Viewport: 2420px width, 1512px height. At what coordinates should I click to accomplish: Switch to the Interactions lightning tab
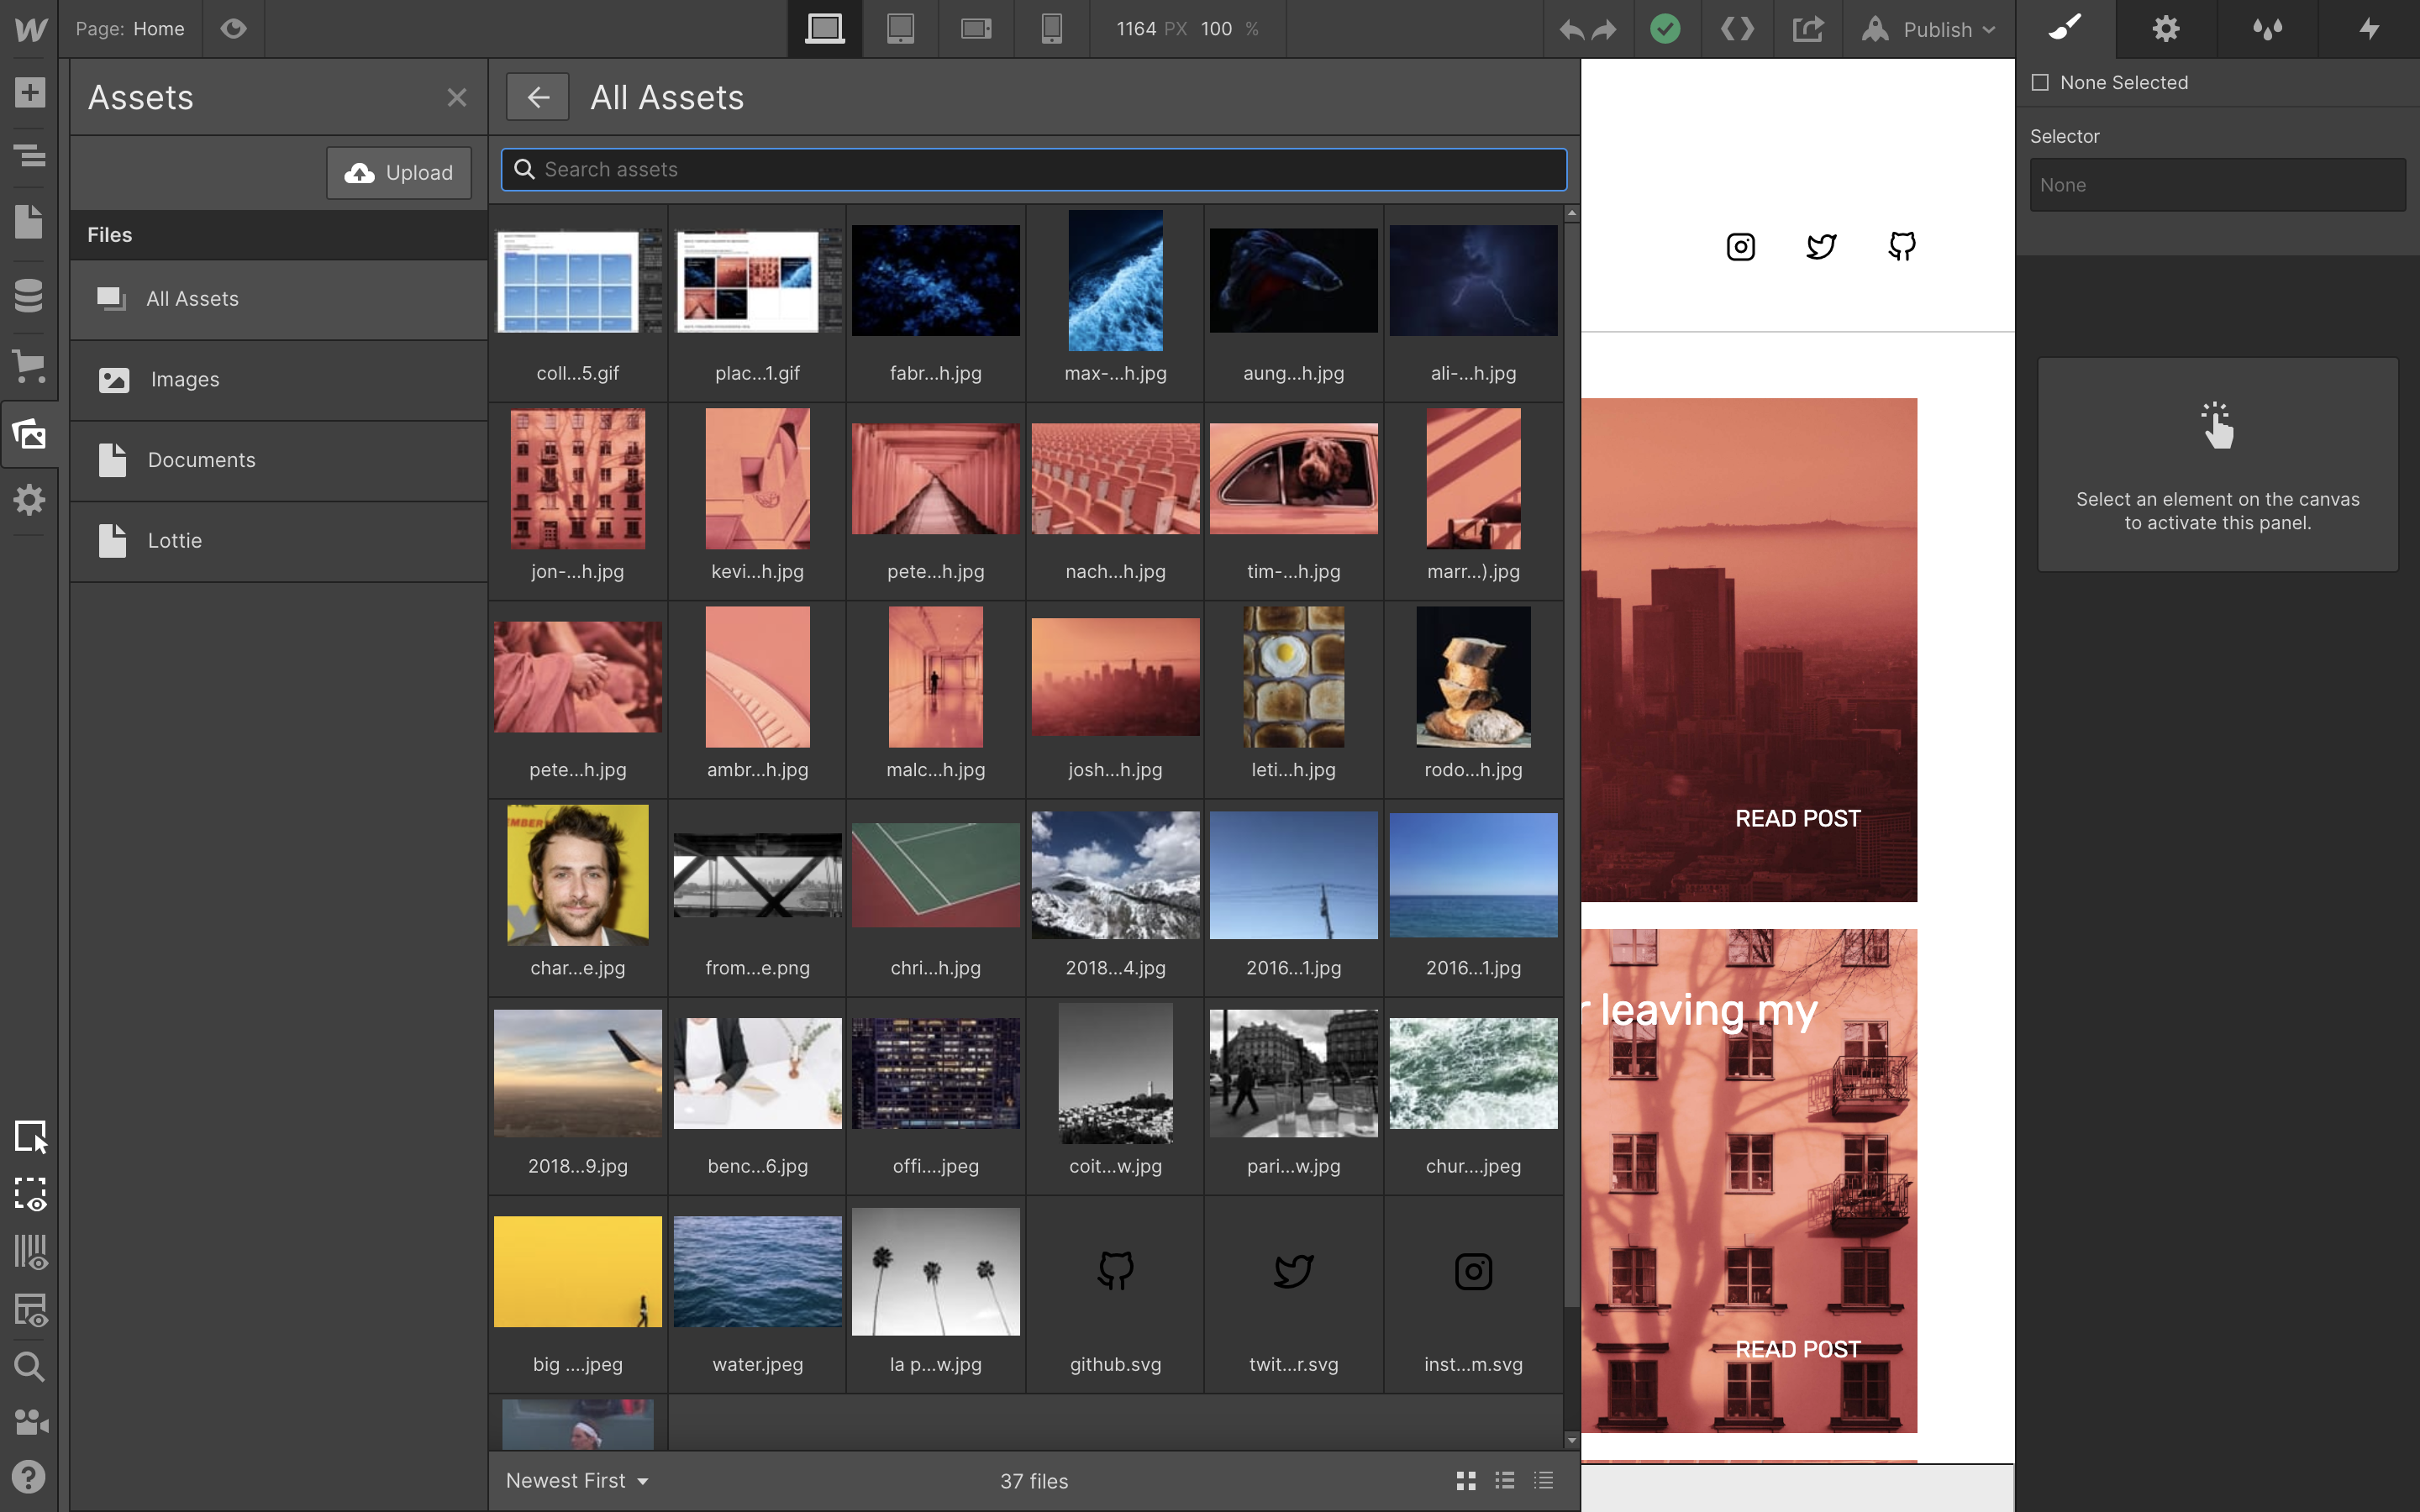(2369, 29)
